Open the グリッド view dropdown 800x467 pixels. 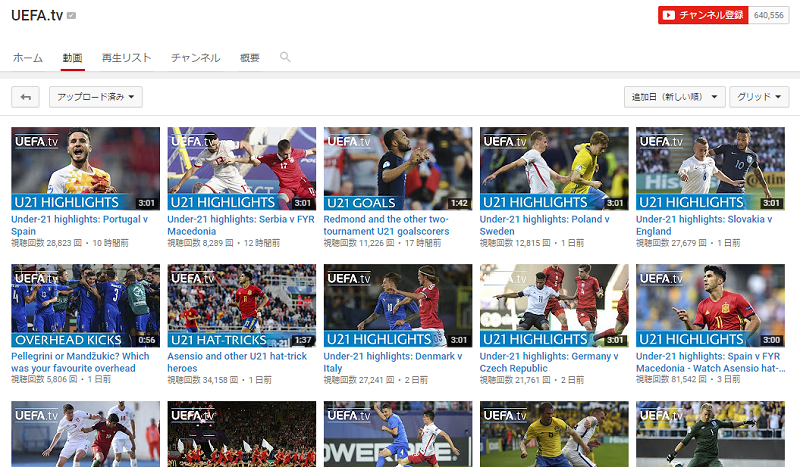(761, 97)
